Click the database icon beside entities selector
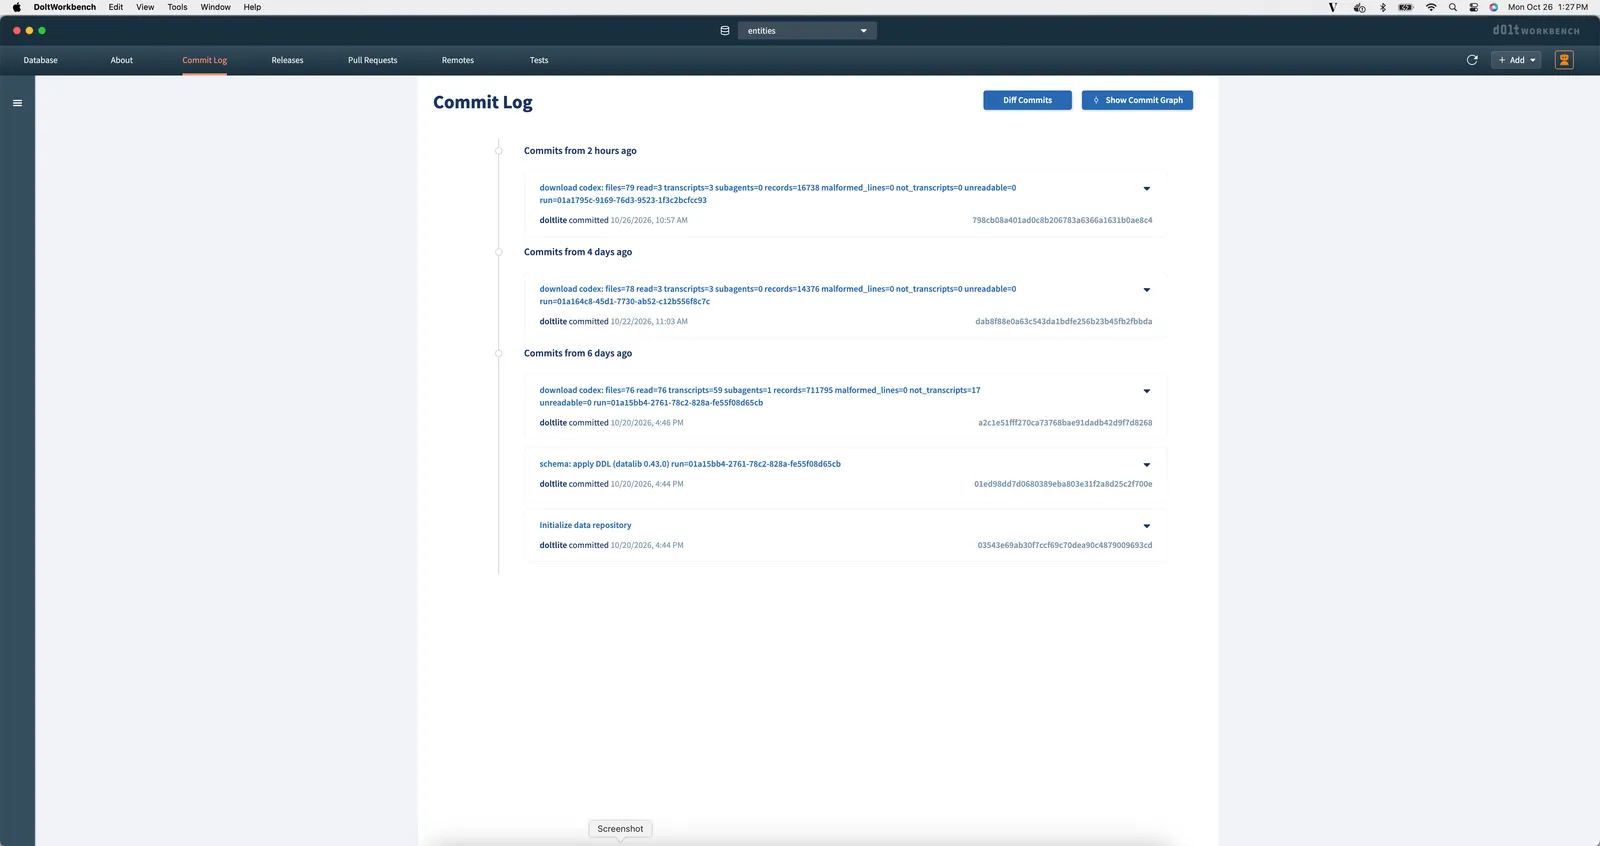 tap(725, 31)
